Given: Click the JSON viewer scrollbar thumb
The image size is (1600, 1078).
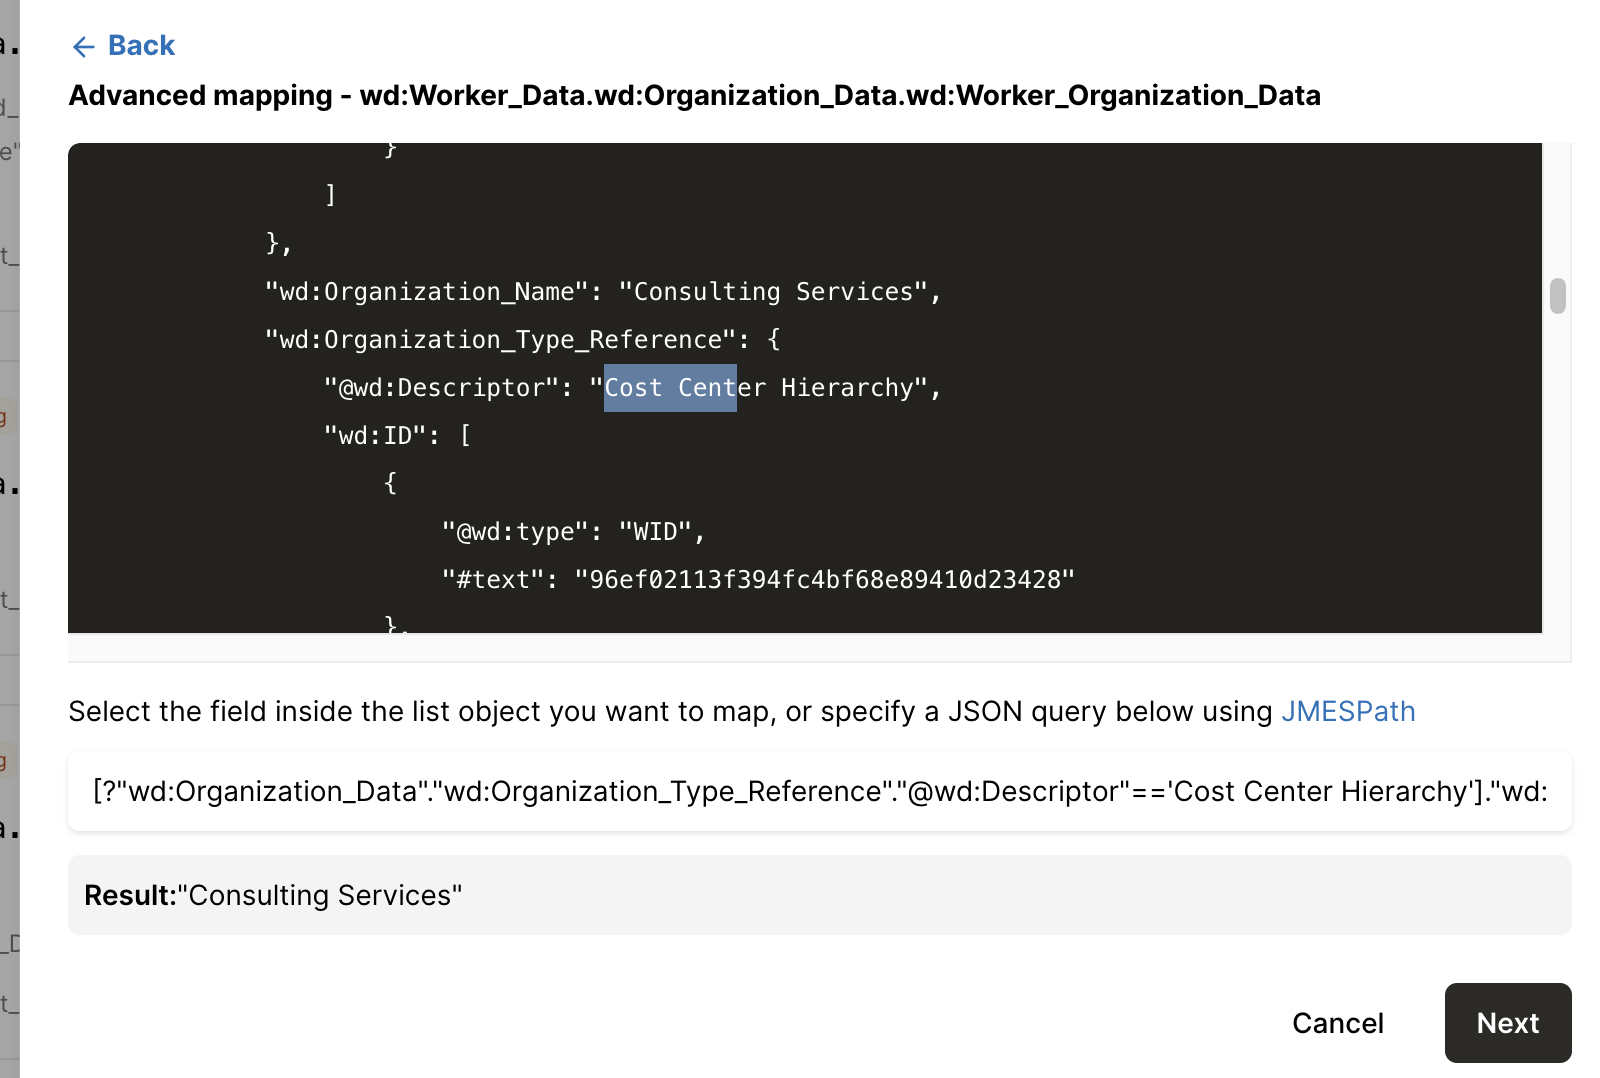Looking at the screenshot, I should point(1557,296).
